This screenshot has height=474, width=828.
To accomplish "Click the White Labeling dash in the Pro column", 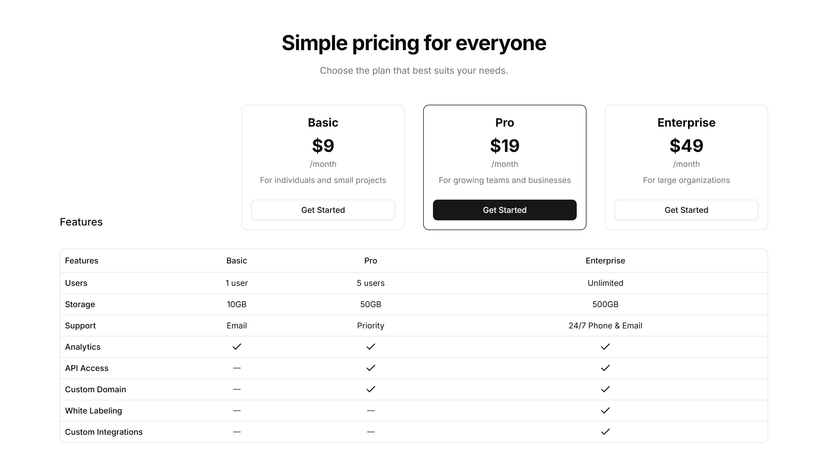I will 371,410.
